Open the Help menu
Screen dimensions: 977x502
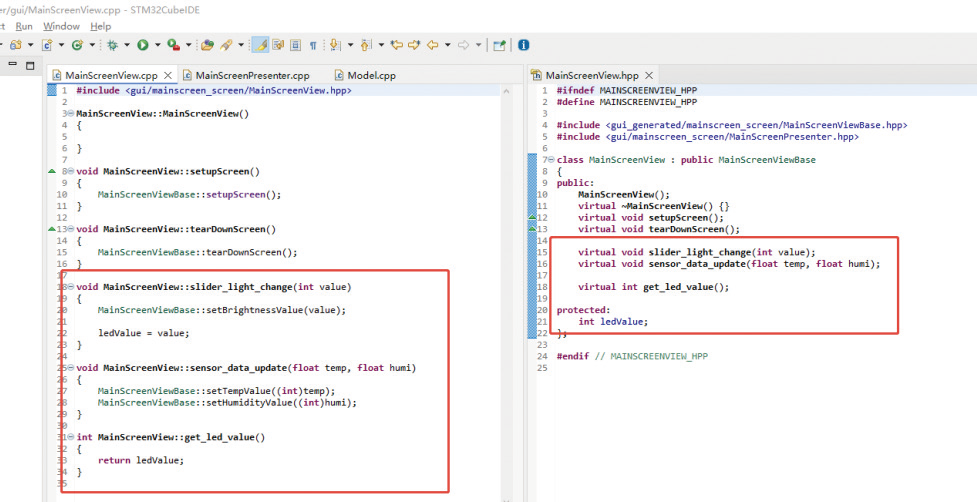100,26
